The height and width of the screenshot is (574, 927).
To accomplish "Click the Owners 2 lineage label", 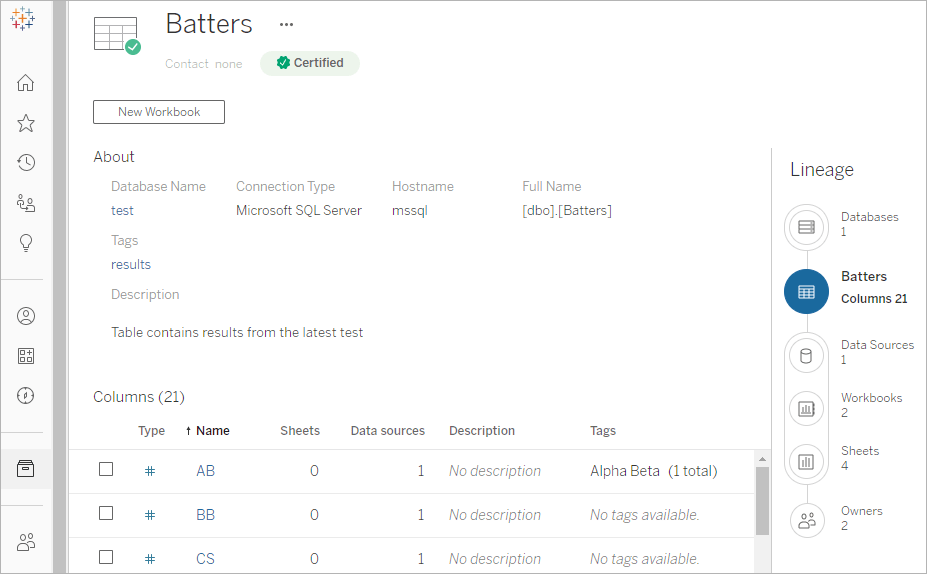I will pos(861,518).
